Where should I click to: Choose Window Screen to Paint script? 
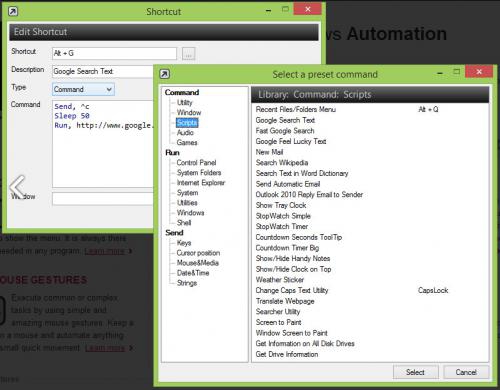click(x=291, y=333)
